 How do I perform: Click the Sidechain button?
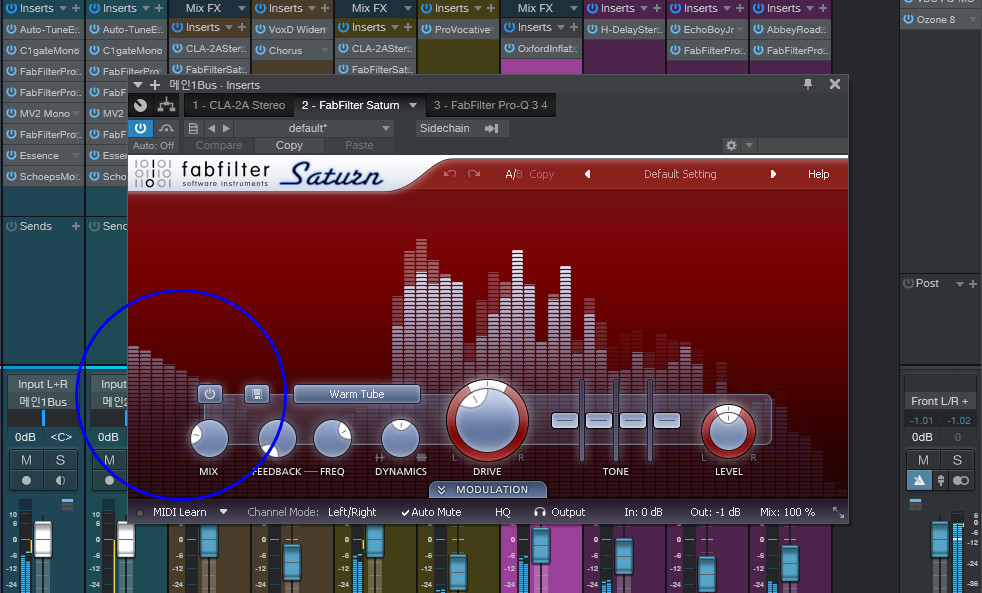(460, 128)
